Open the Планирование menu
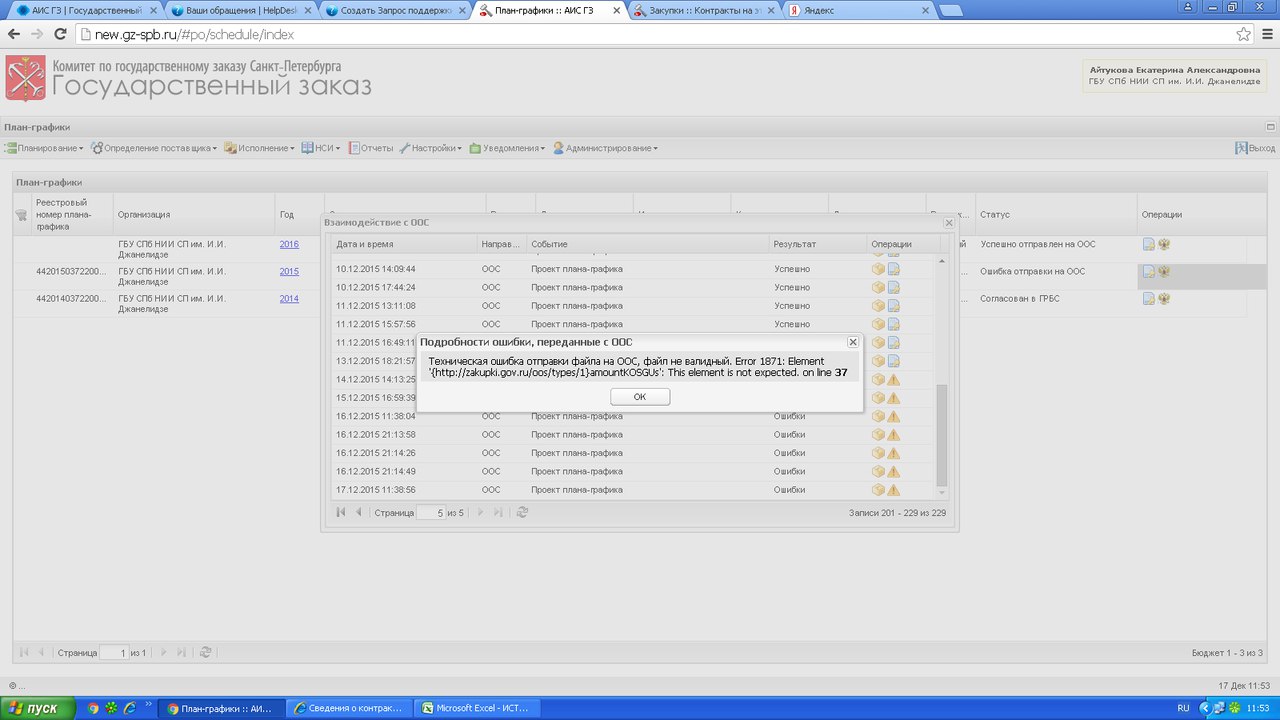 44,148
